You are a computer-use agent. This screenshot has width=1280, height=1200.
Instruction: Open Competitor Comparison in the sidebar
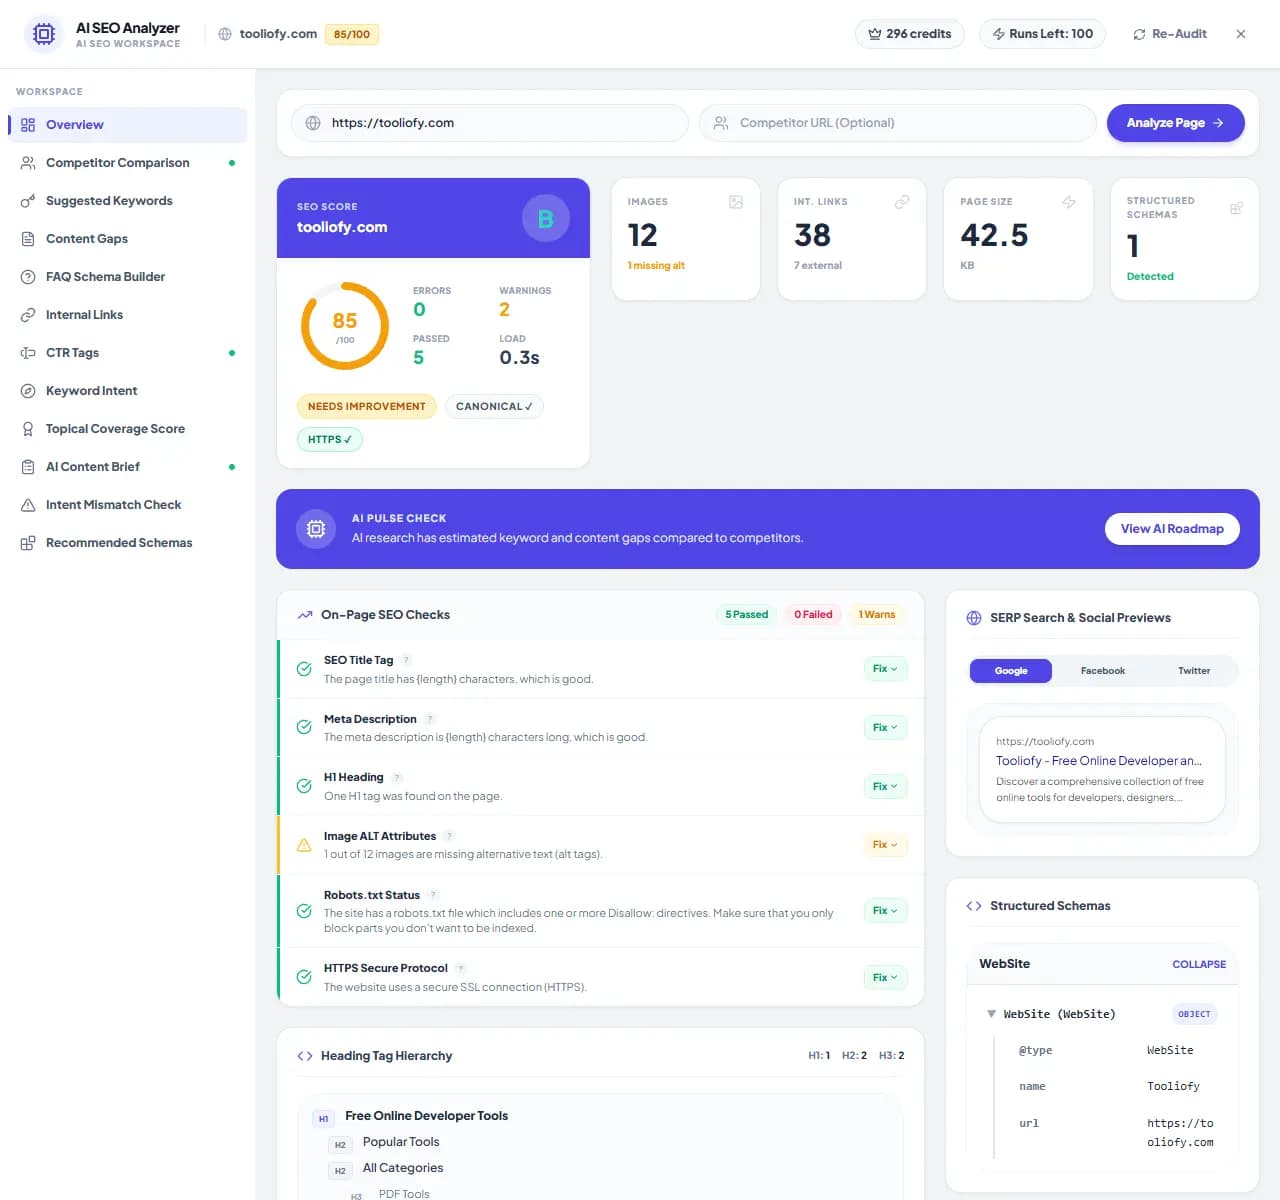[127, 163]
